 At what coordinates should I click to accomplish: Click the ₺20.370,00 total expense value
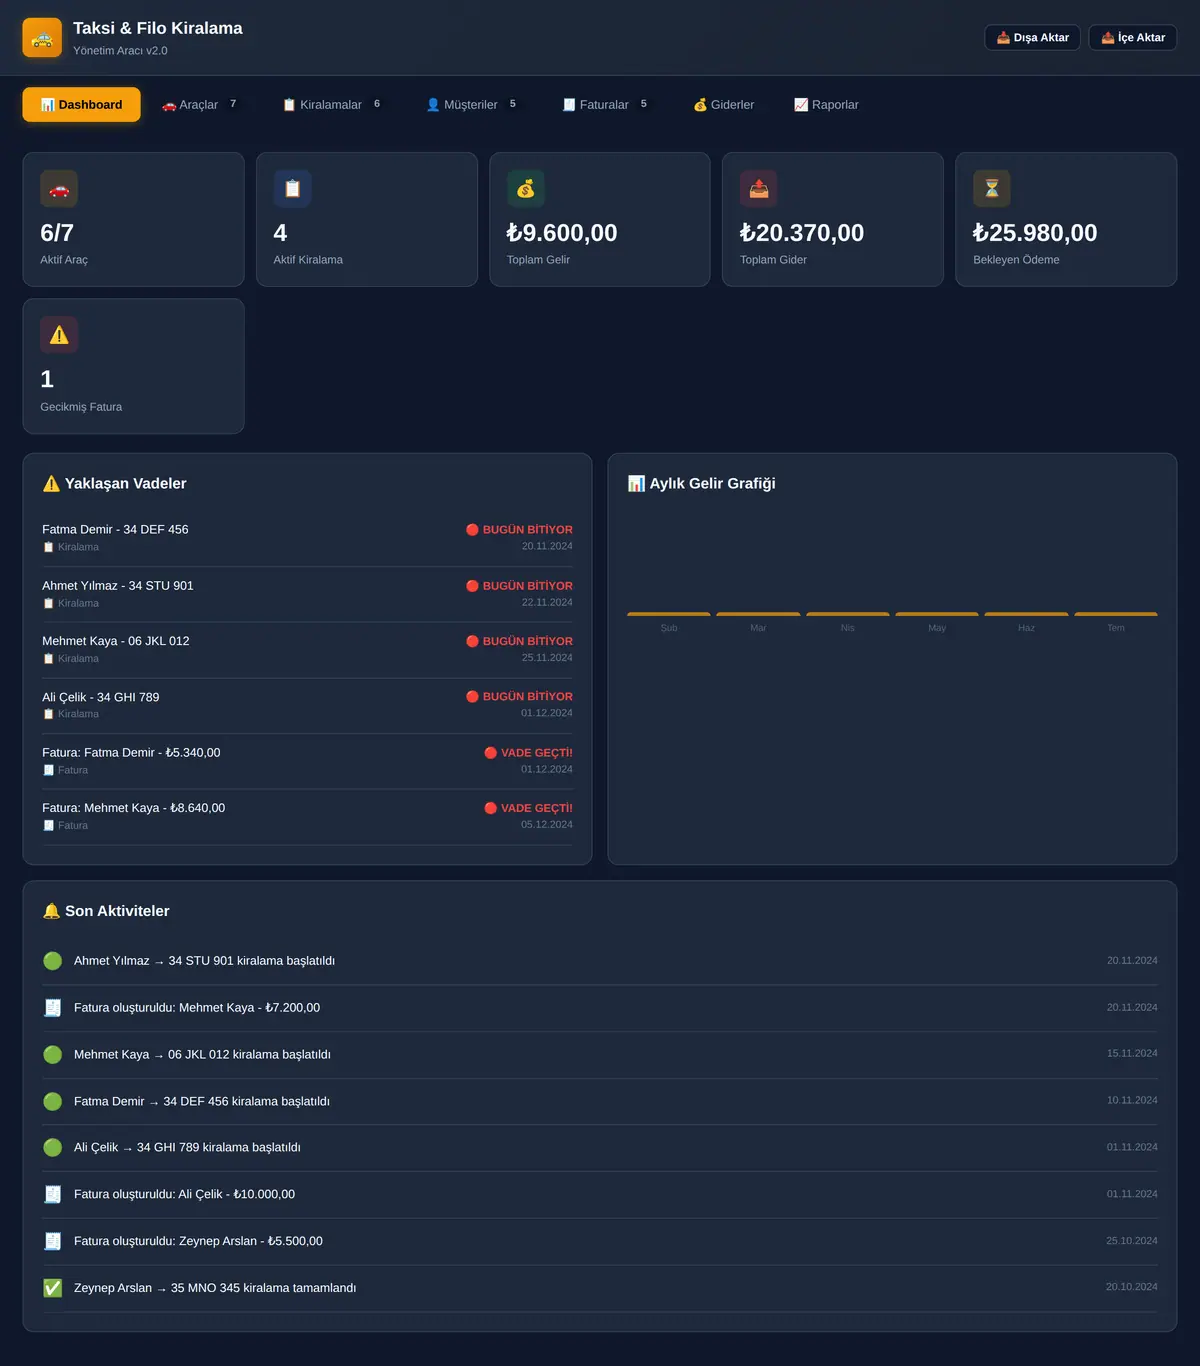coord(802,233)
